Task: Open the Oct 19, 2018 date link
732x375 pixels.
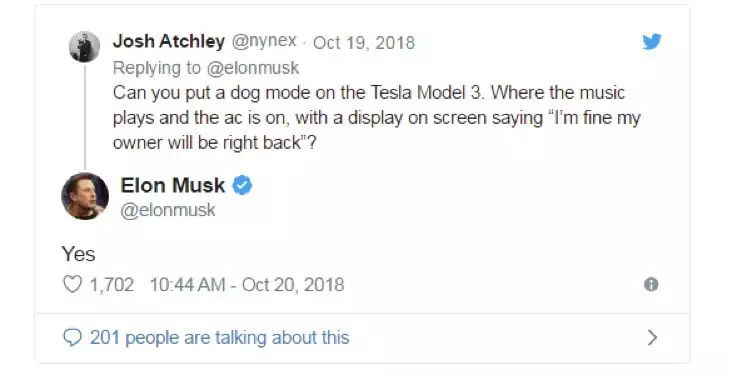Action: [364, 43]
